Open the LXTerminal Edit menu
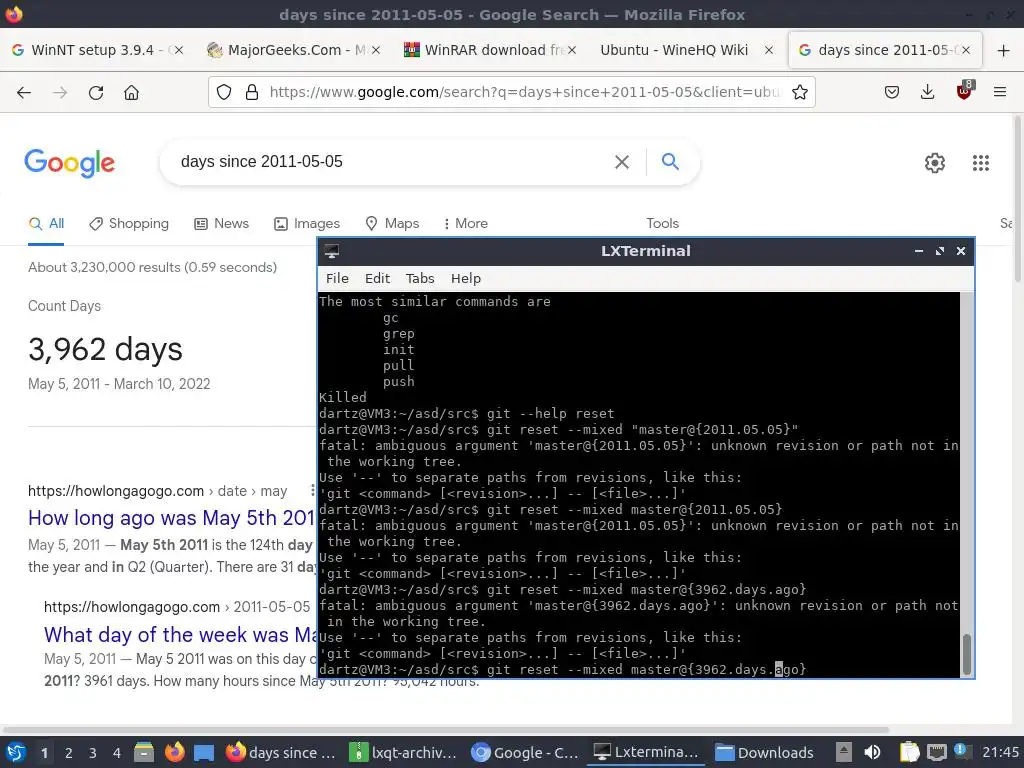 click(377, 278)
